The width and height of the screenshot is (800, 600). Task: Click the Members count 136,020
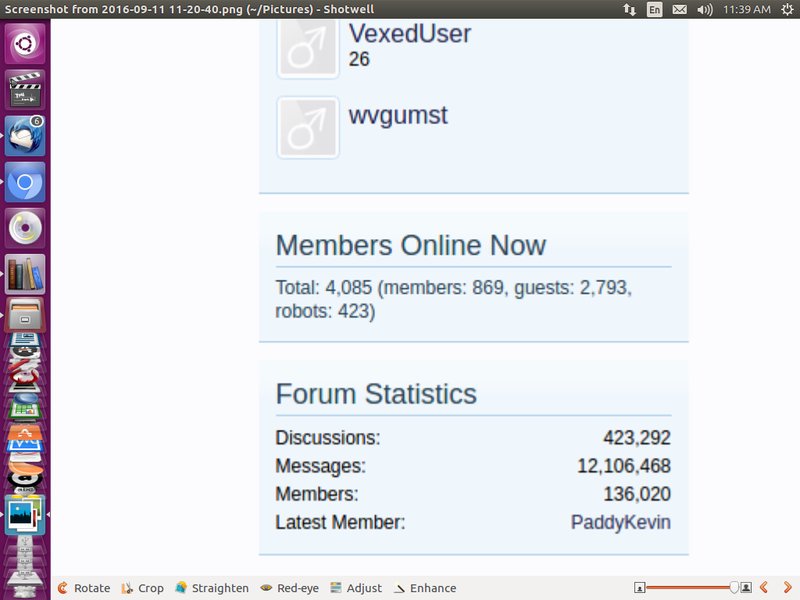(x=637, y=494)
